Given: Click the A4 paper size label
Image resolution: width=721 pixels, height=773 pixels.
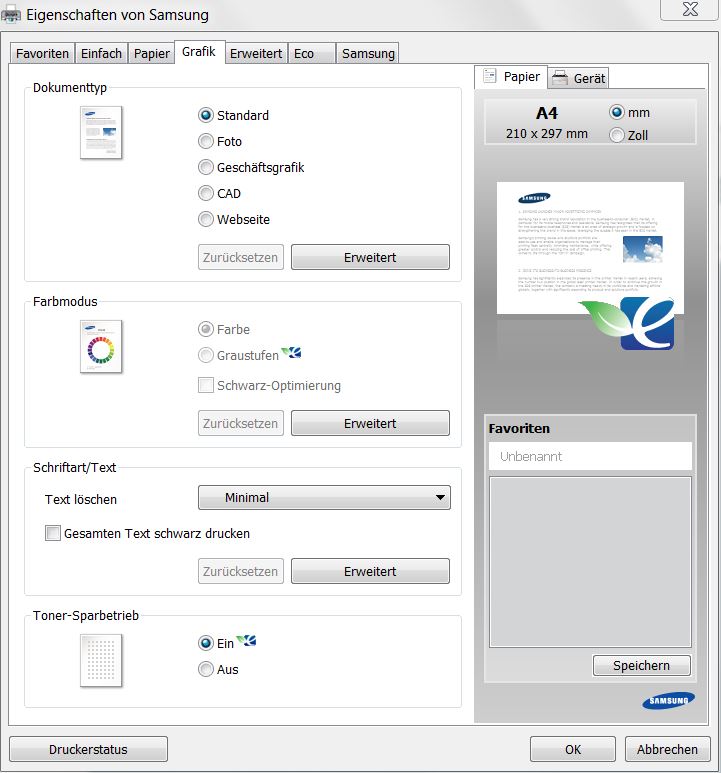Looking at the screenshot, I should tap(547, 113).
